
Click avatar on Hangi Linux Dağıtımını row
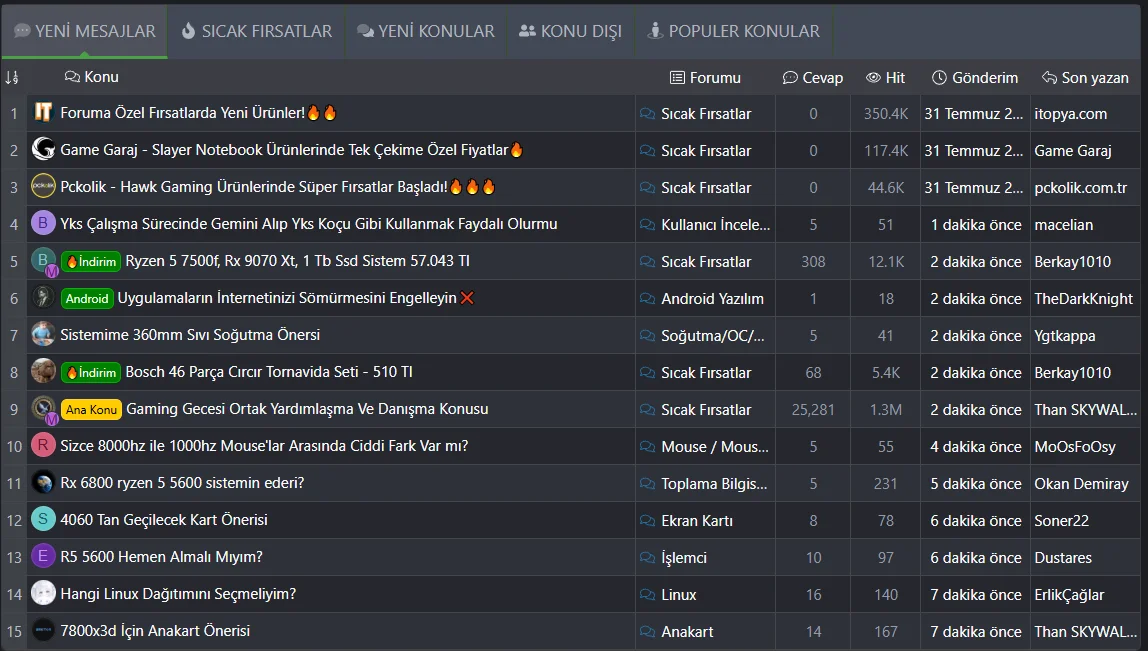pyautogui.click(x=43, y=593)
